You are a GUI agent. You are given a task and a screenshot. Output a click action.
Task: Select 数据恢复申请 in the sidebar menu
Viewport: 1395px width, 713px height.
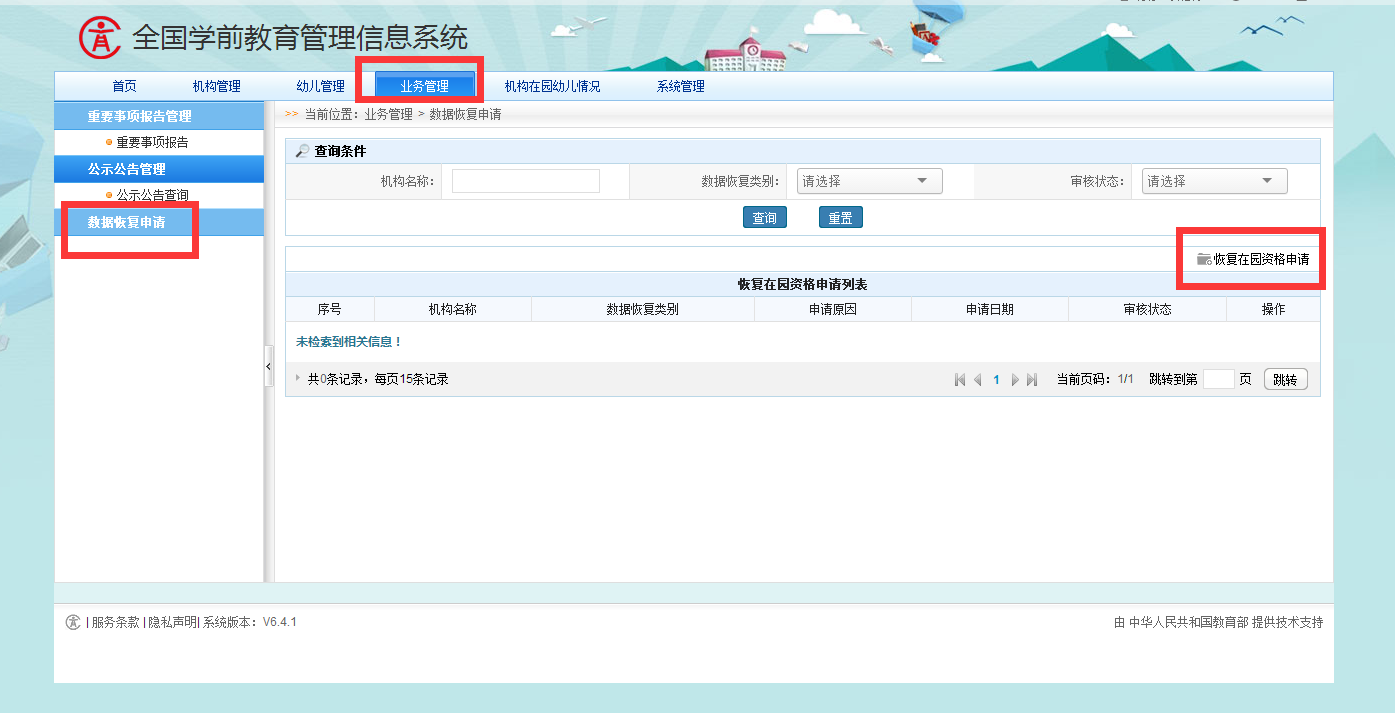[125, 220]
